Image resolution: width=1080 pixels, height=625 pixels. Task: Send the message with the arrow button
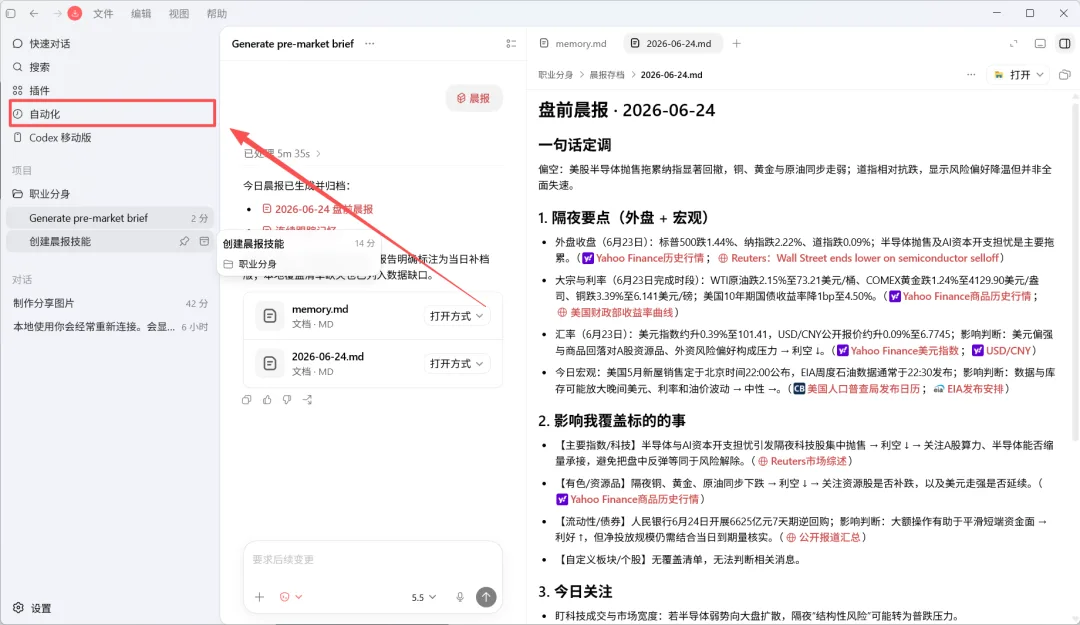coord(486,597)
